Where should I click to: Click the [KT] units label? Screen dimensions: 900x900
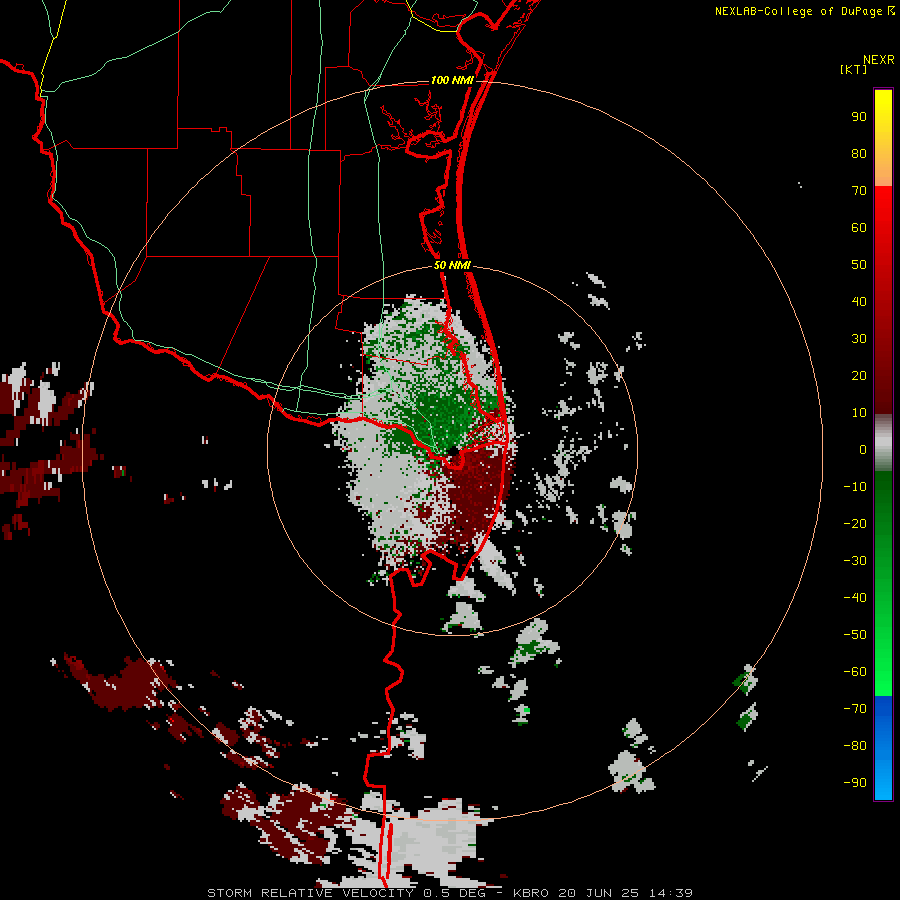click(x=854, y=69)
